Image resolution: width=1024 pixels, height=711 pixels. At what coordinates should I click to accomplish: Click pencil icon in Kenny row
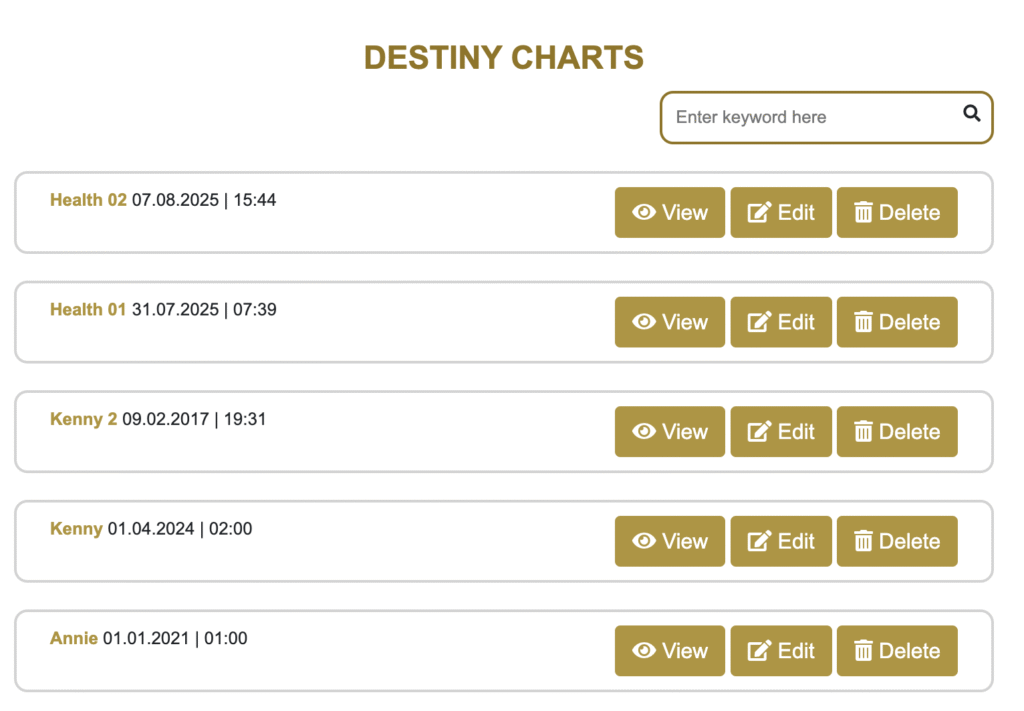760,541
